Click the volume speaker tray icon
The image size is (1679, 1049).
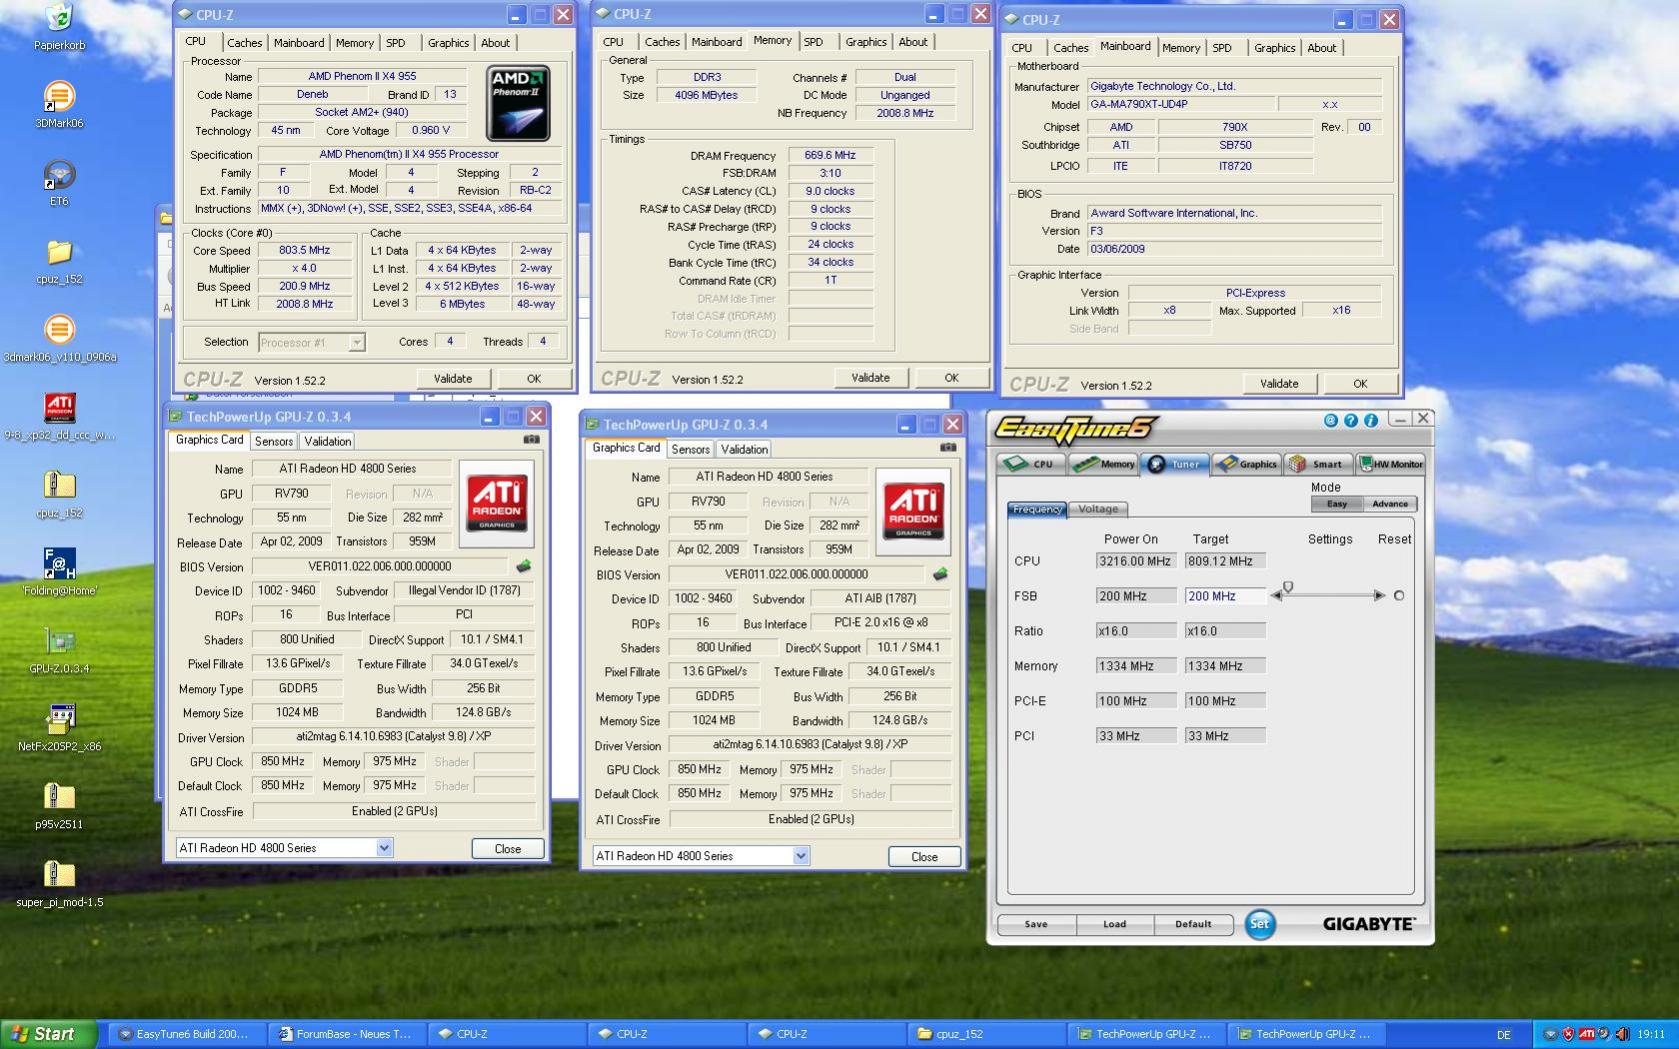1621,1034
